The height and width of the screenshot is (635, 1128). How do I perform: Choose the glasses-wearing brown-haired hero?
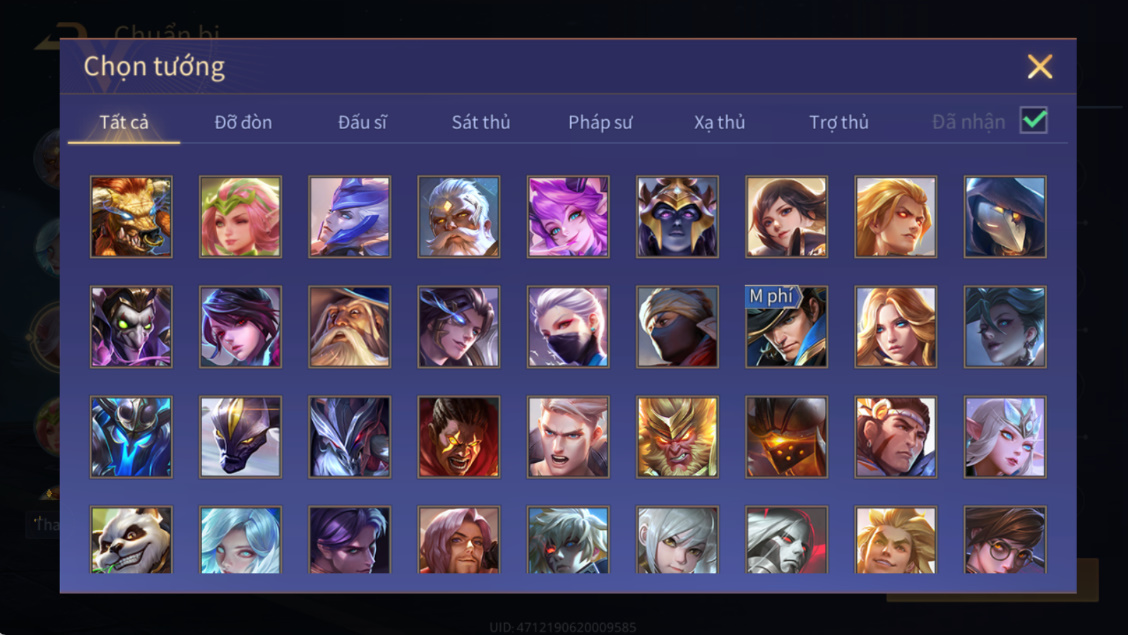click(1005, 539)
